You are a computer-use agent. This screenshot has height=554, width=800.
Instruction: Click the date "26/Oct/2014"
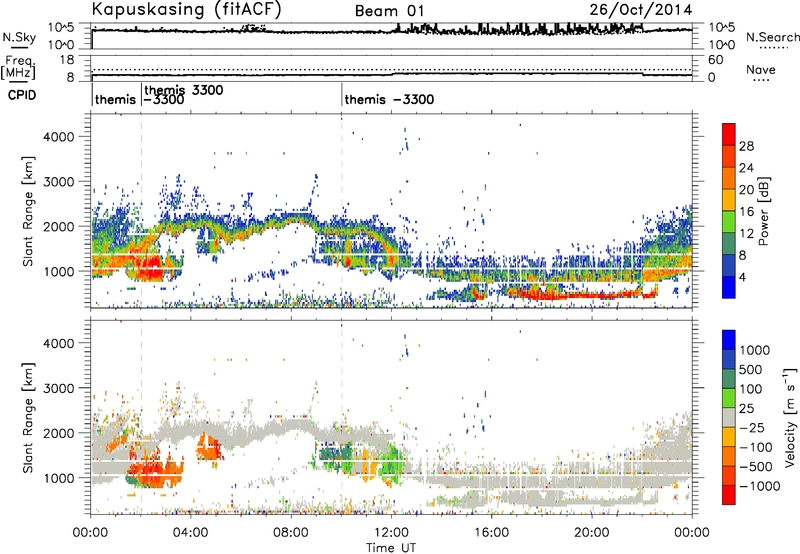pyautogui.click(x=641, y=10)
